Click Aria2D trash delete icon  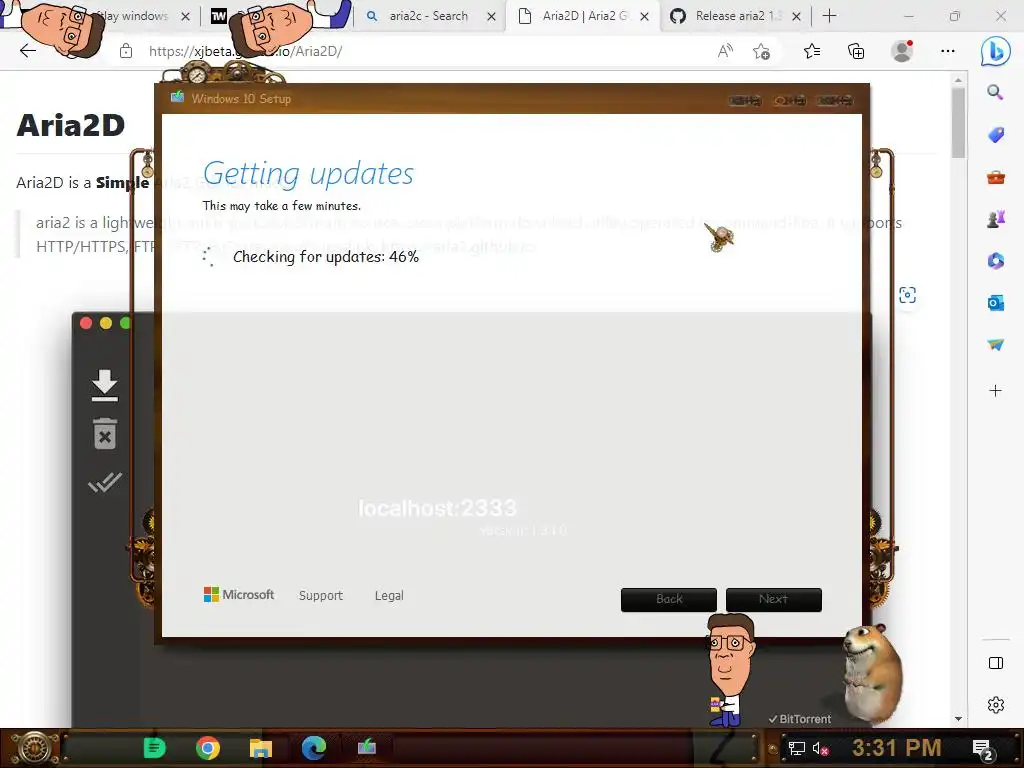click(104, 434)
